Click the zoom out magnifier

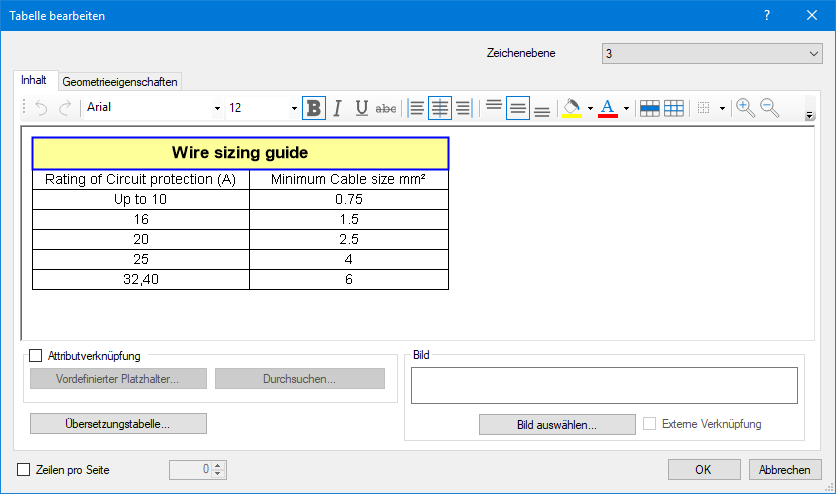[x=769, y=108]
